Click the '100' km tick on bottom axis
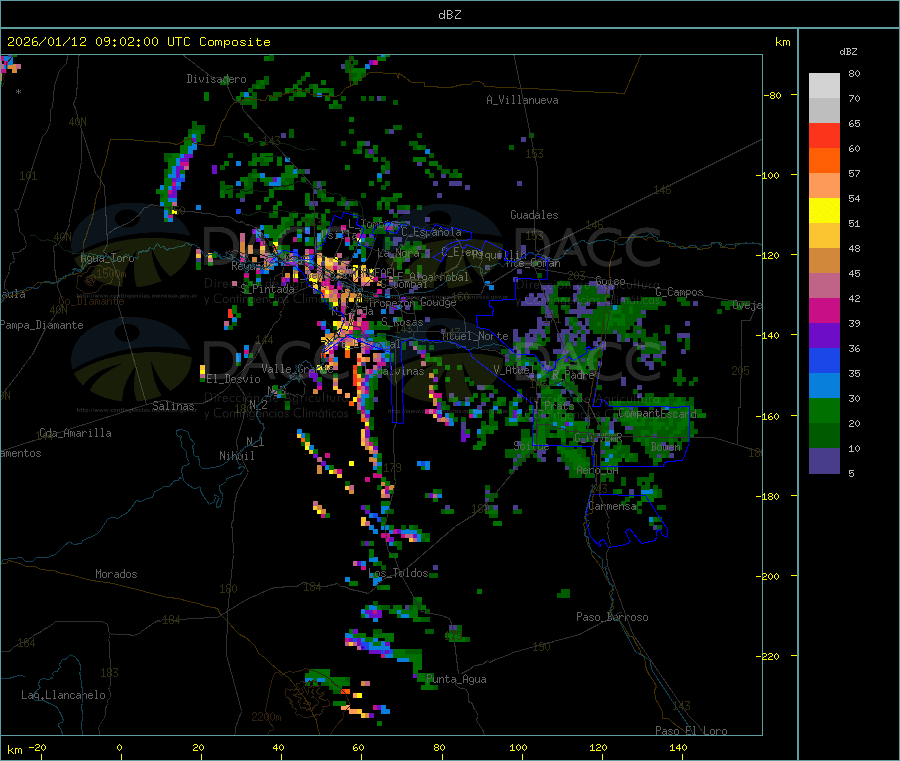The height and width of the screenshot is (761, 900). (518, 748)
